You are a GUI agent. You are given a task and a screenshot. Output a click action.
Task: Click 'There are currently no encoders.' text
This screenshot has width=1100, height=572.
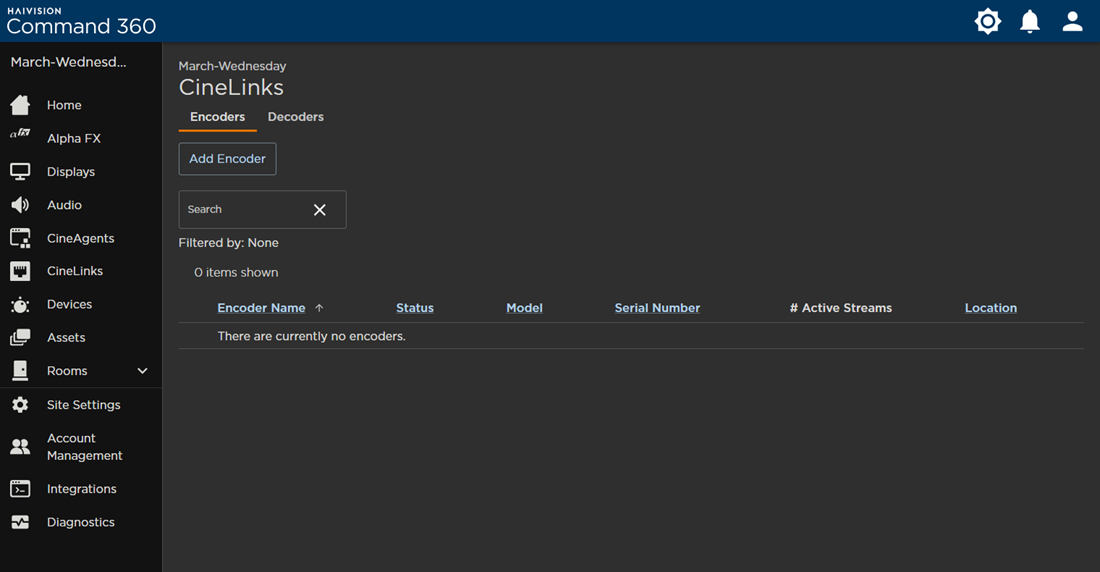click(311, 336)
